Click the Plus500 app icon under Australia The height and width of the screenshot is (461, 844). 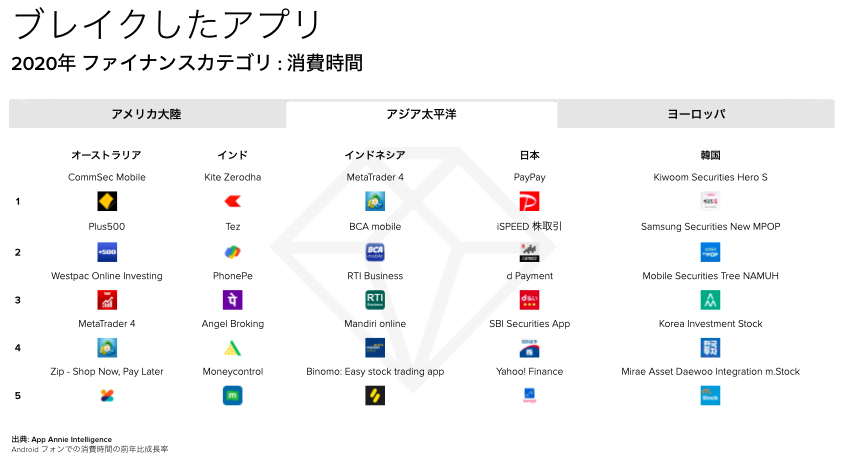tap(107, 252)
